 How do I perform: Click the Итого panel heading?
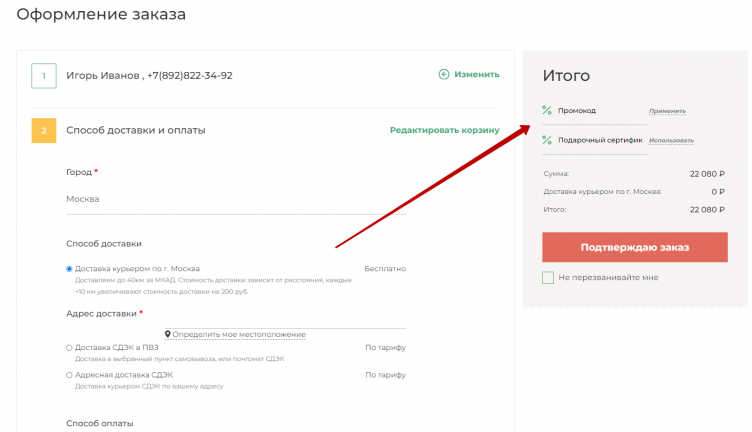pos(566,75)
